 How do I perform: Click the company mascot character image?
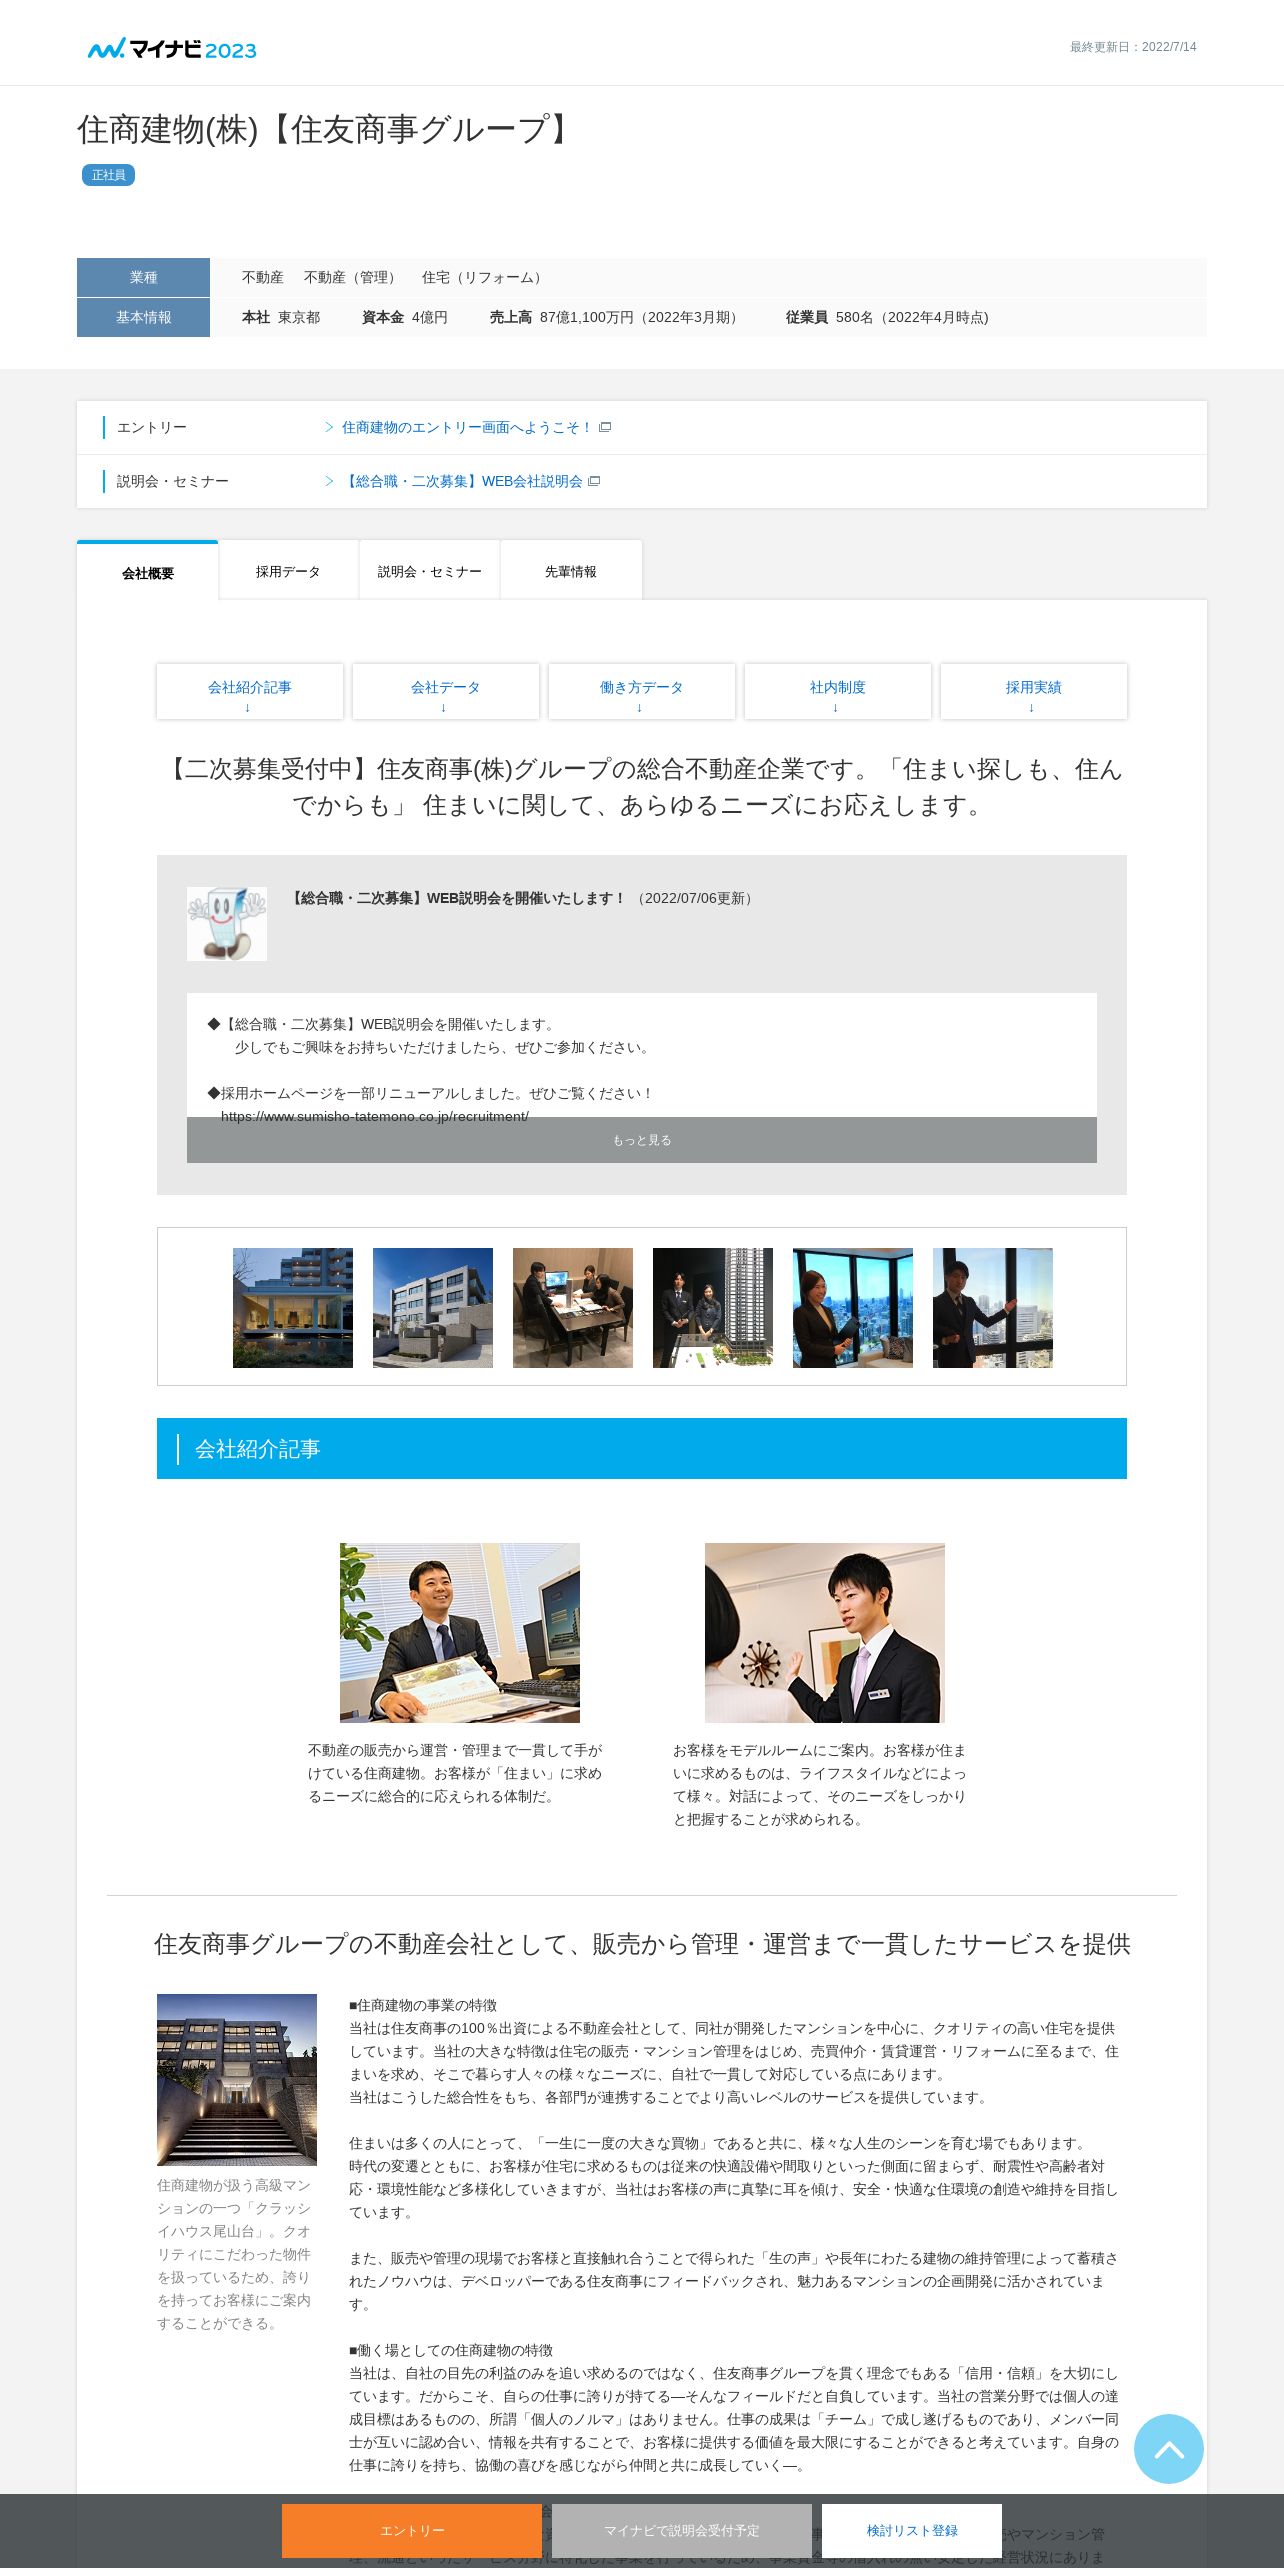[227, 923]
